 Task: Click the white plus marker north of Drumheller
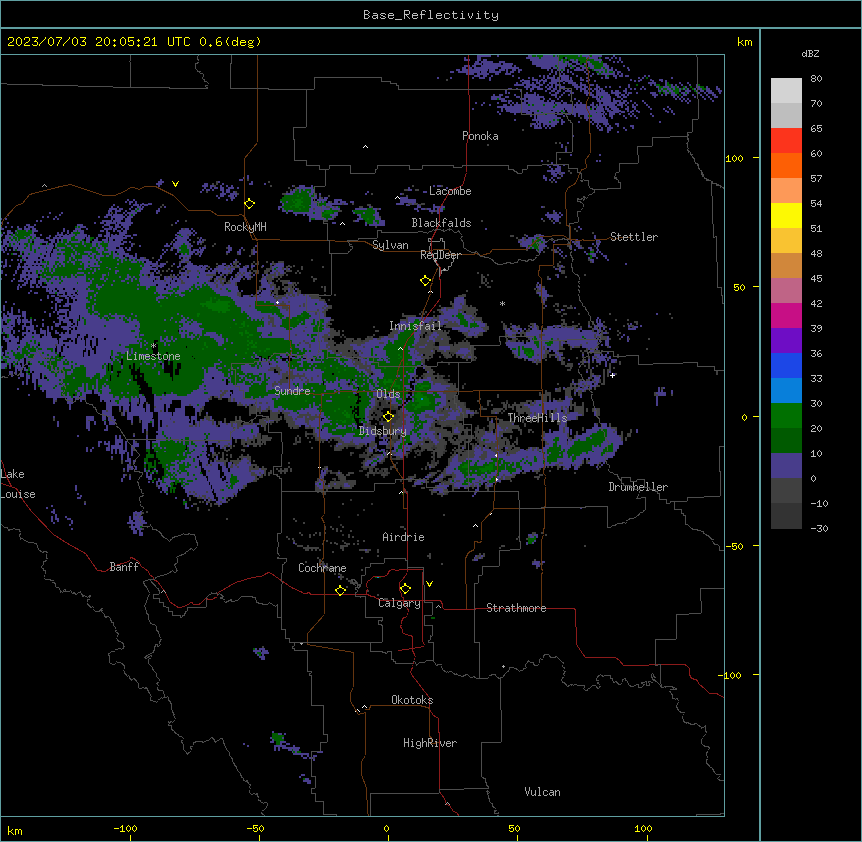tap(612, 375)
